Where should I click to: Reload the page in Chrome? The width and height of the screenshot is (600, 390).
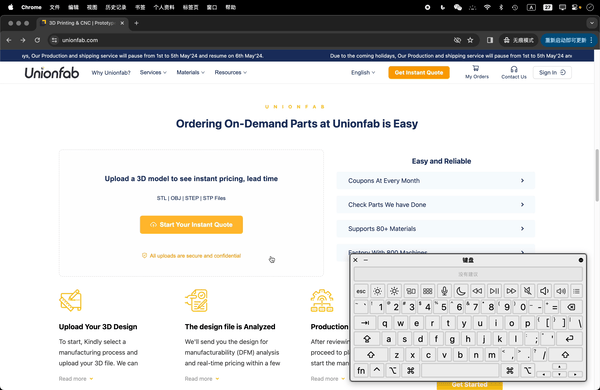click(x=37, y=40)
